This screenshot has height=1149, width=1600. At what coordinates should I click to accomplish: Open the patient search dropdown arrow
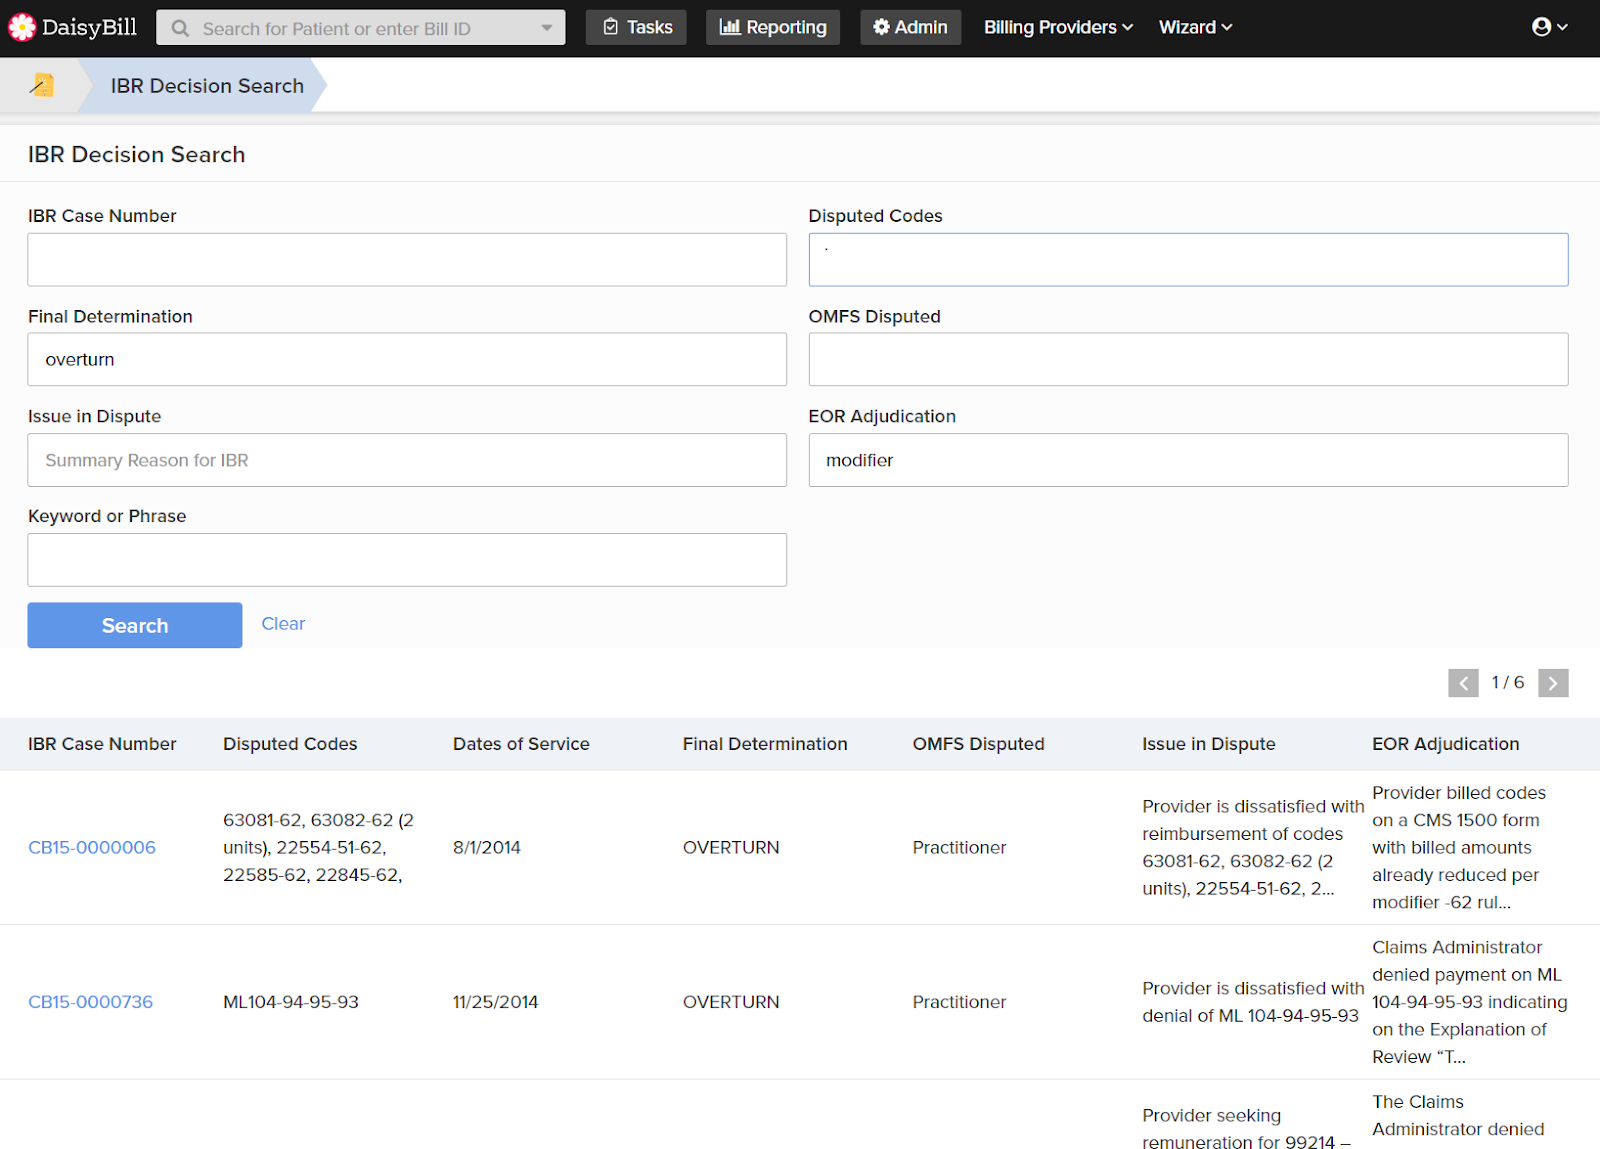546,28
